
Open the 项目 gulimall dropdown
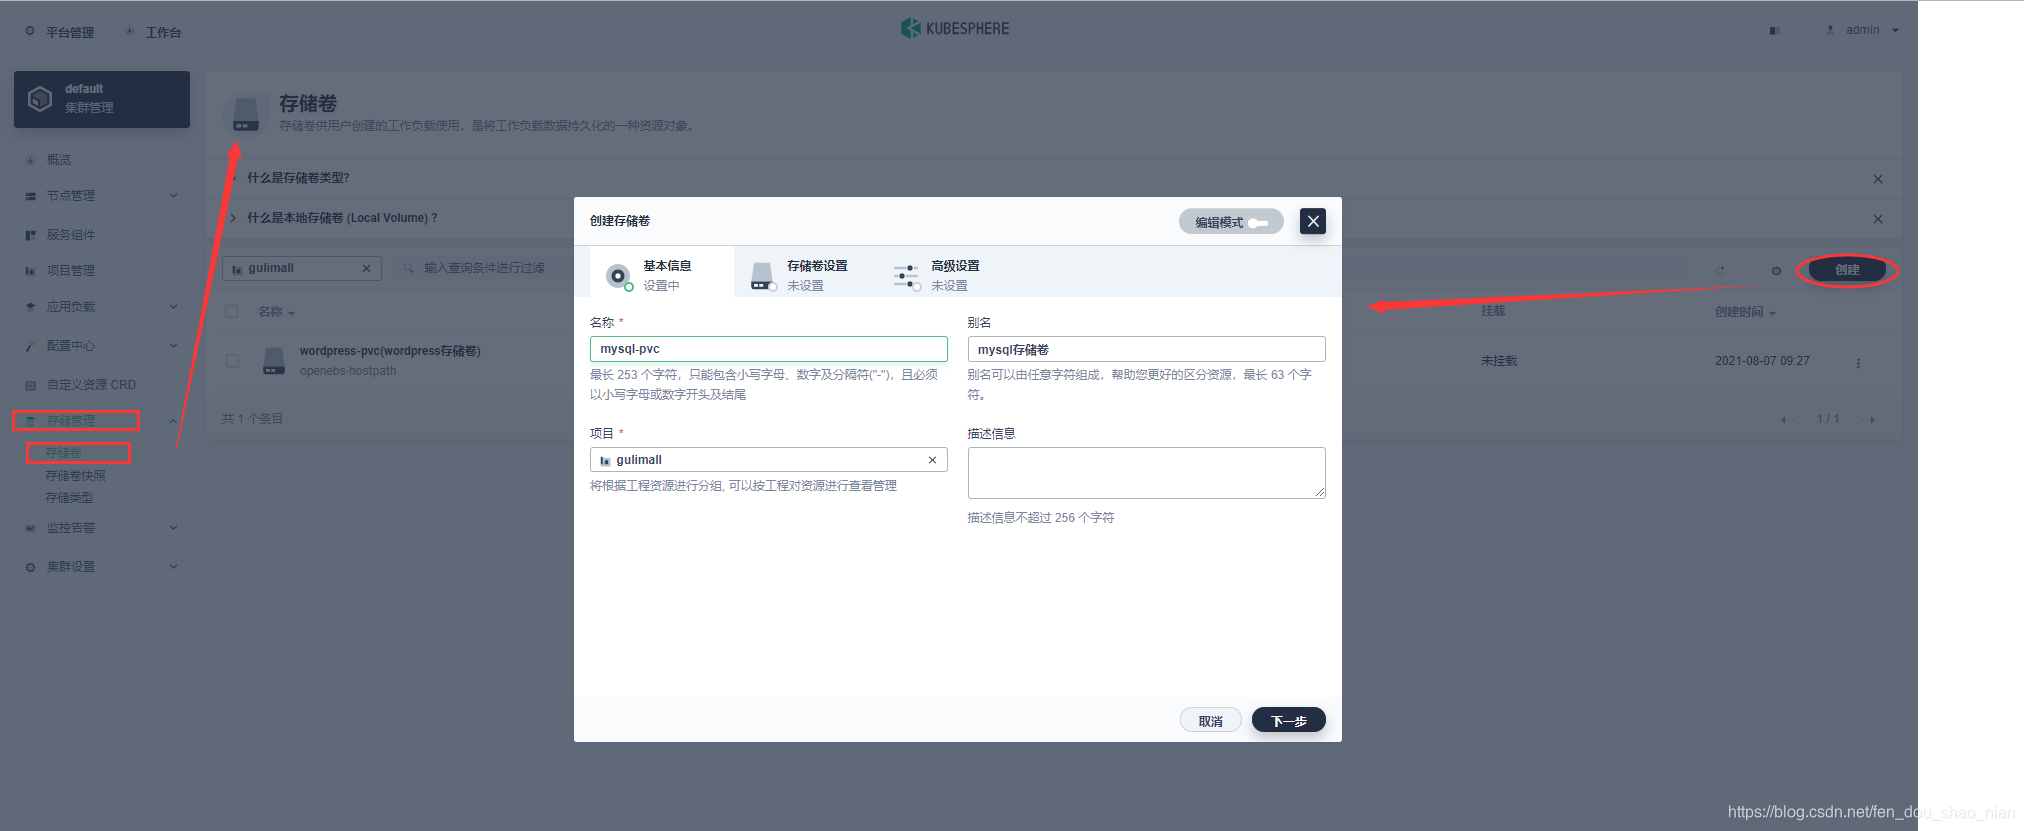[768, 460]
